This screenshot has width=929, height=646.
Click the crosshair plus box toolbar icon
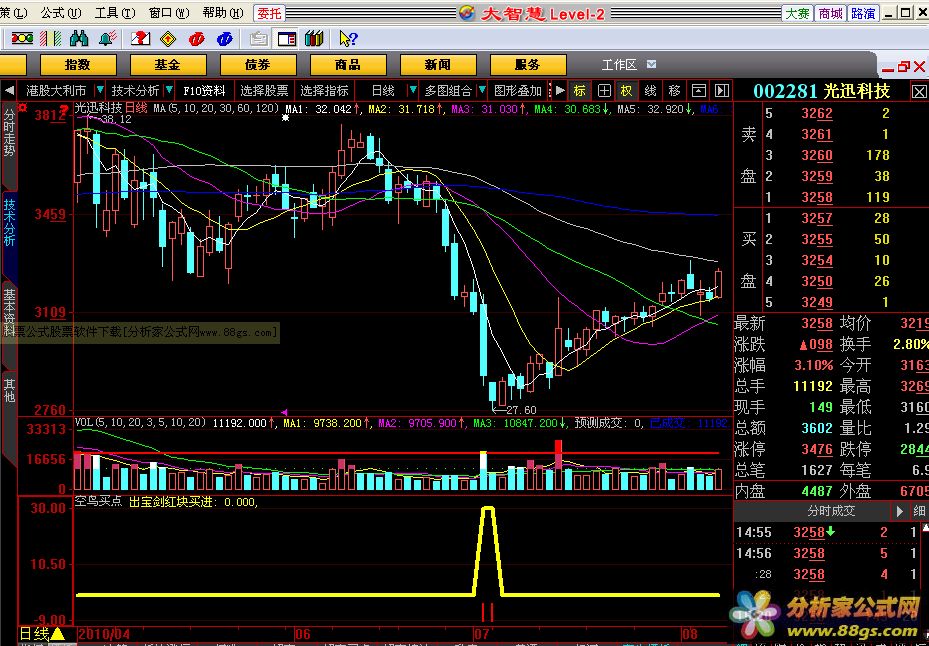pyautogui.click(x=604, y=91)
